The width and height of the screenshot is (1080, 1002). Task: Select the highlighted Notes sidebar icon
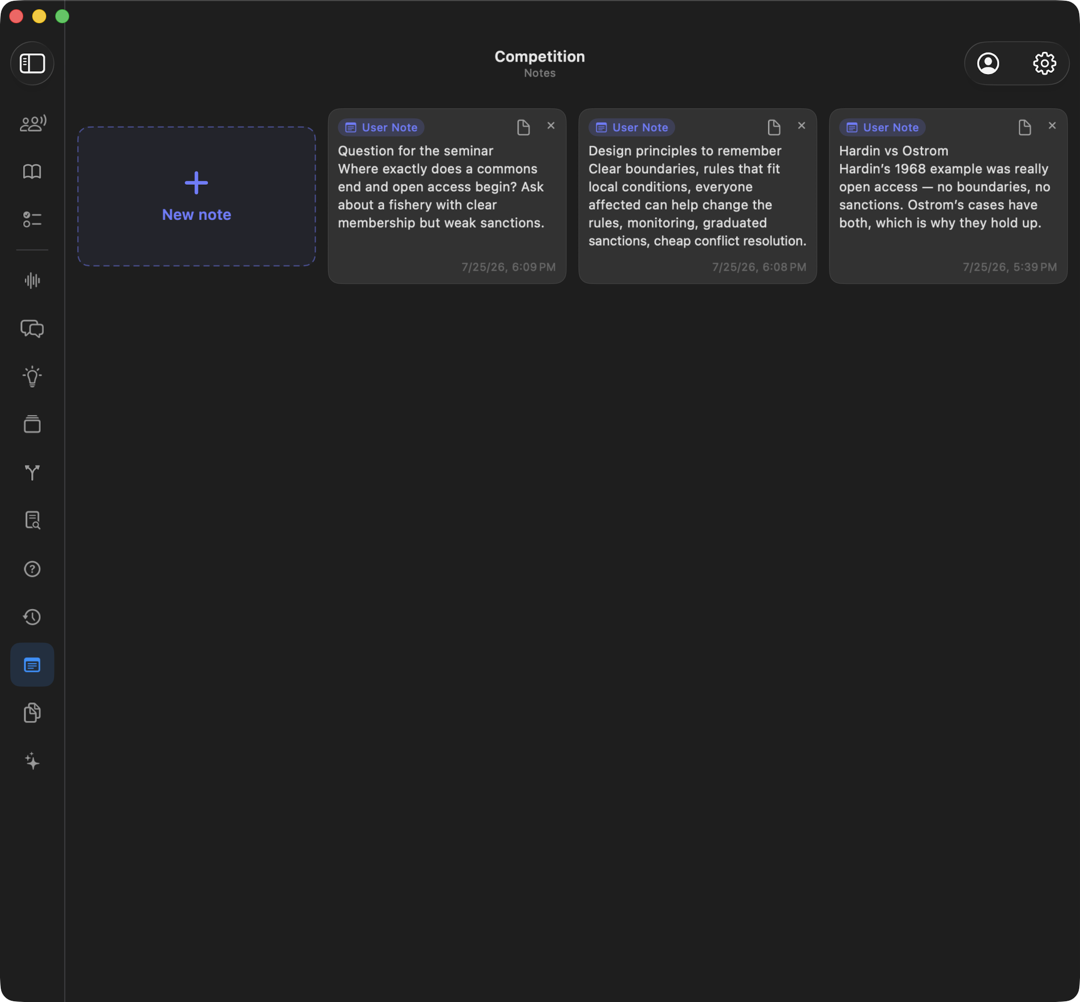[x=32, y=665]
